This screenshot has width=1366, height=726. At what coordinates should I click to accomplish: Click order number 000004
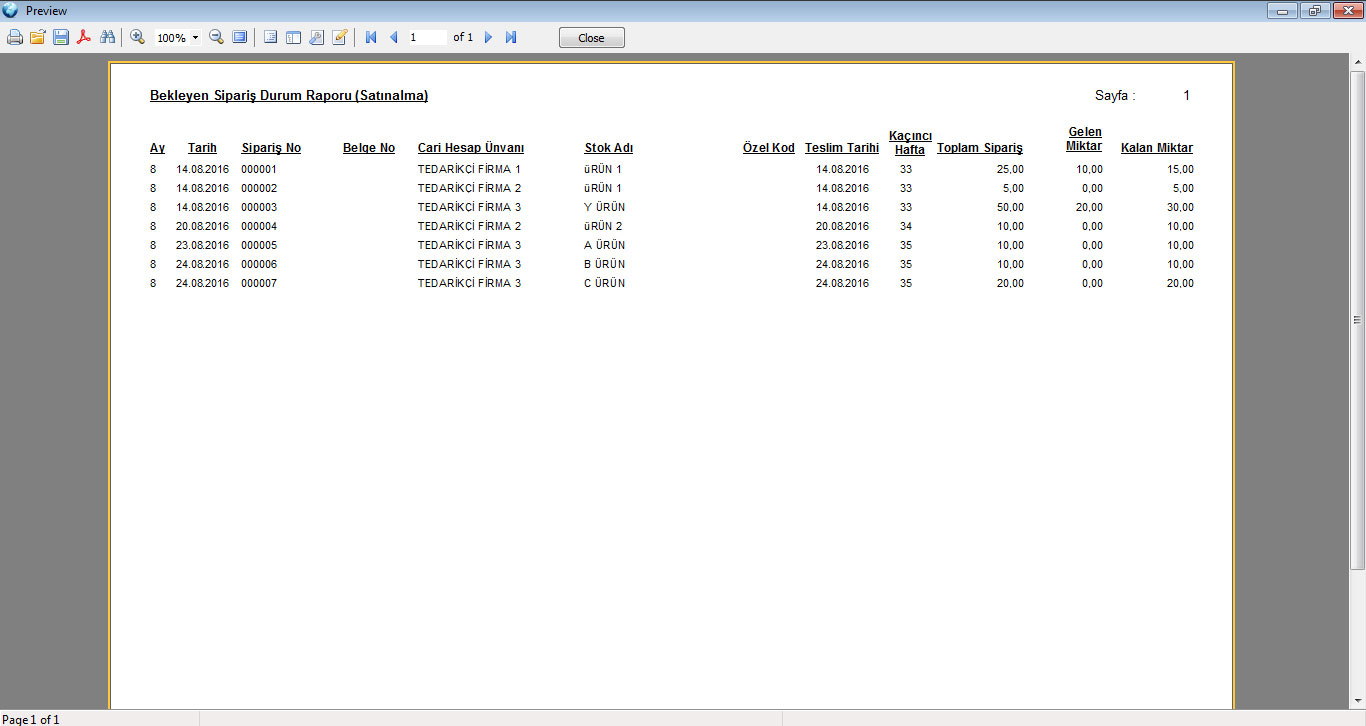(259, 226)
